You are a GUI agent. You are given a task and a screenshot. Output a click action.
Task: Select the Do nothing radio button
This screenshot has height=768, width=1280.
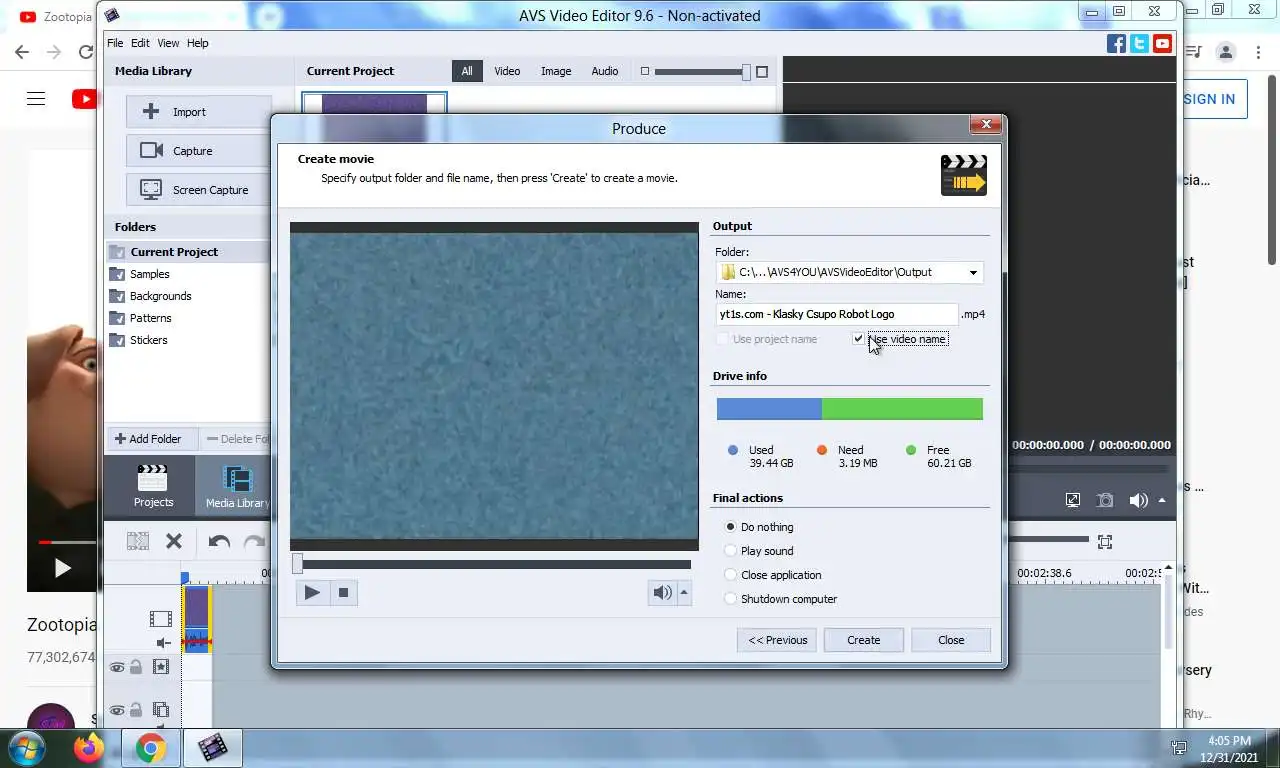(x=730, y=527)
